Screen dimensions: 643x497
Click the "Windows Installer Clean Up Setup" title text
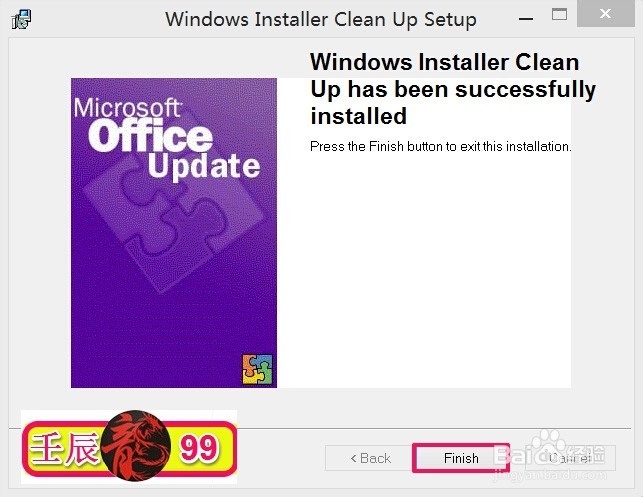(321, 20)
